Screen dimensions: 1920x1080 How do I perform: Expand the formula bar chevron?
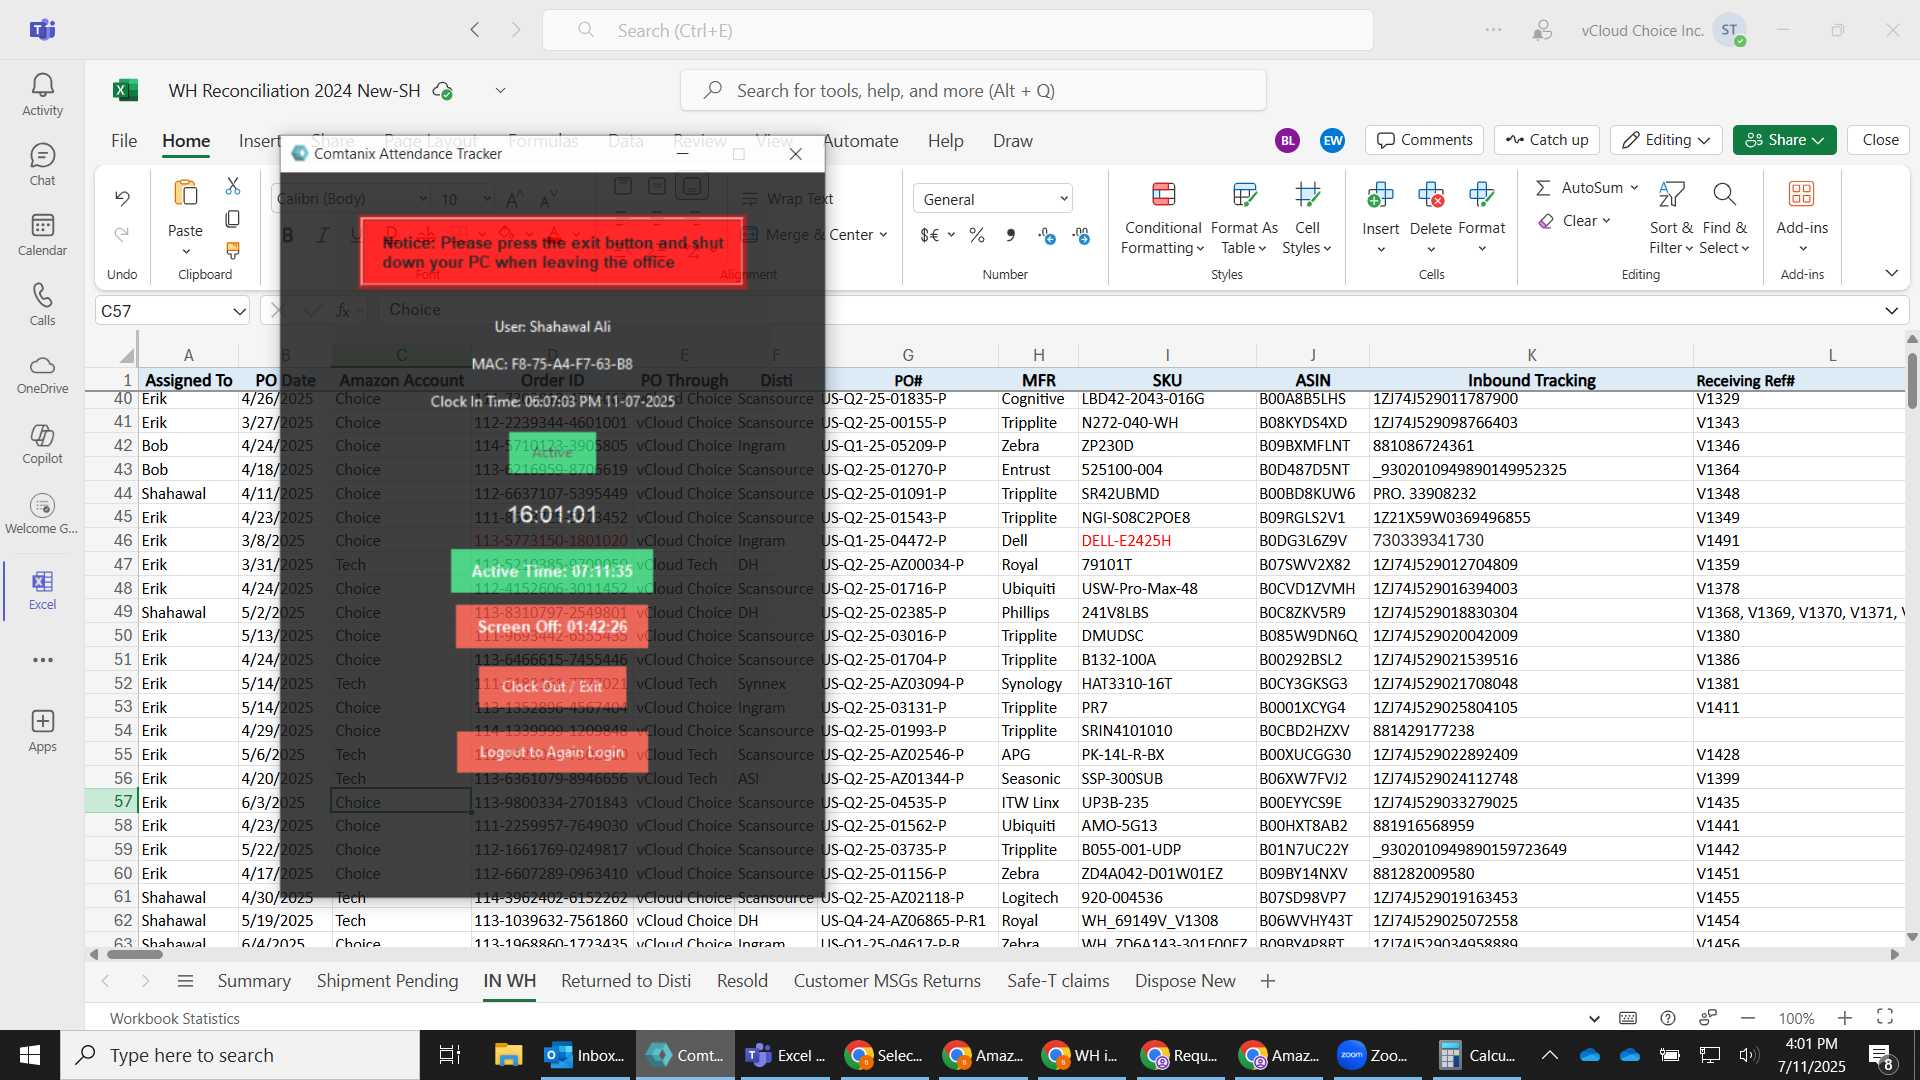(x=1891, y=311)
